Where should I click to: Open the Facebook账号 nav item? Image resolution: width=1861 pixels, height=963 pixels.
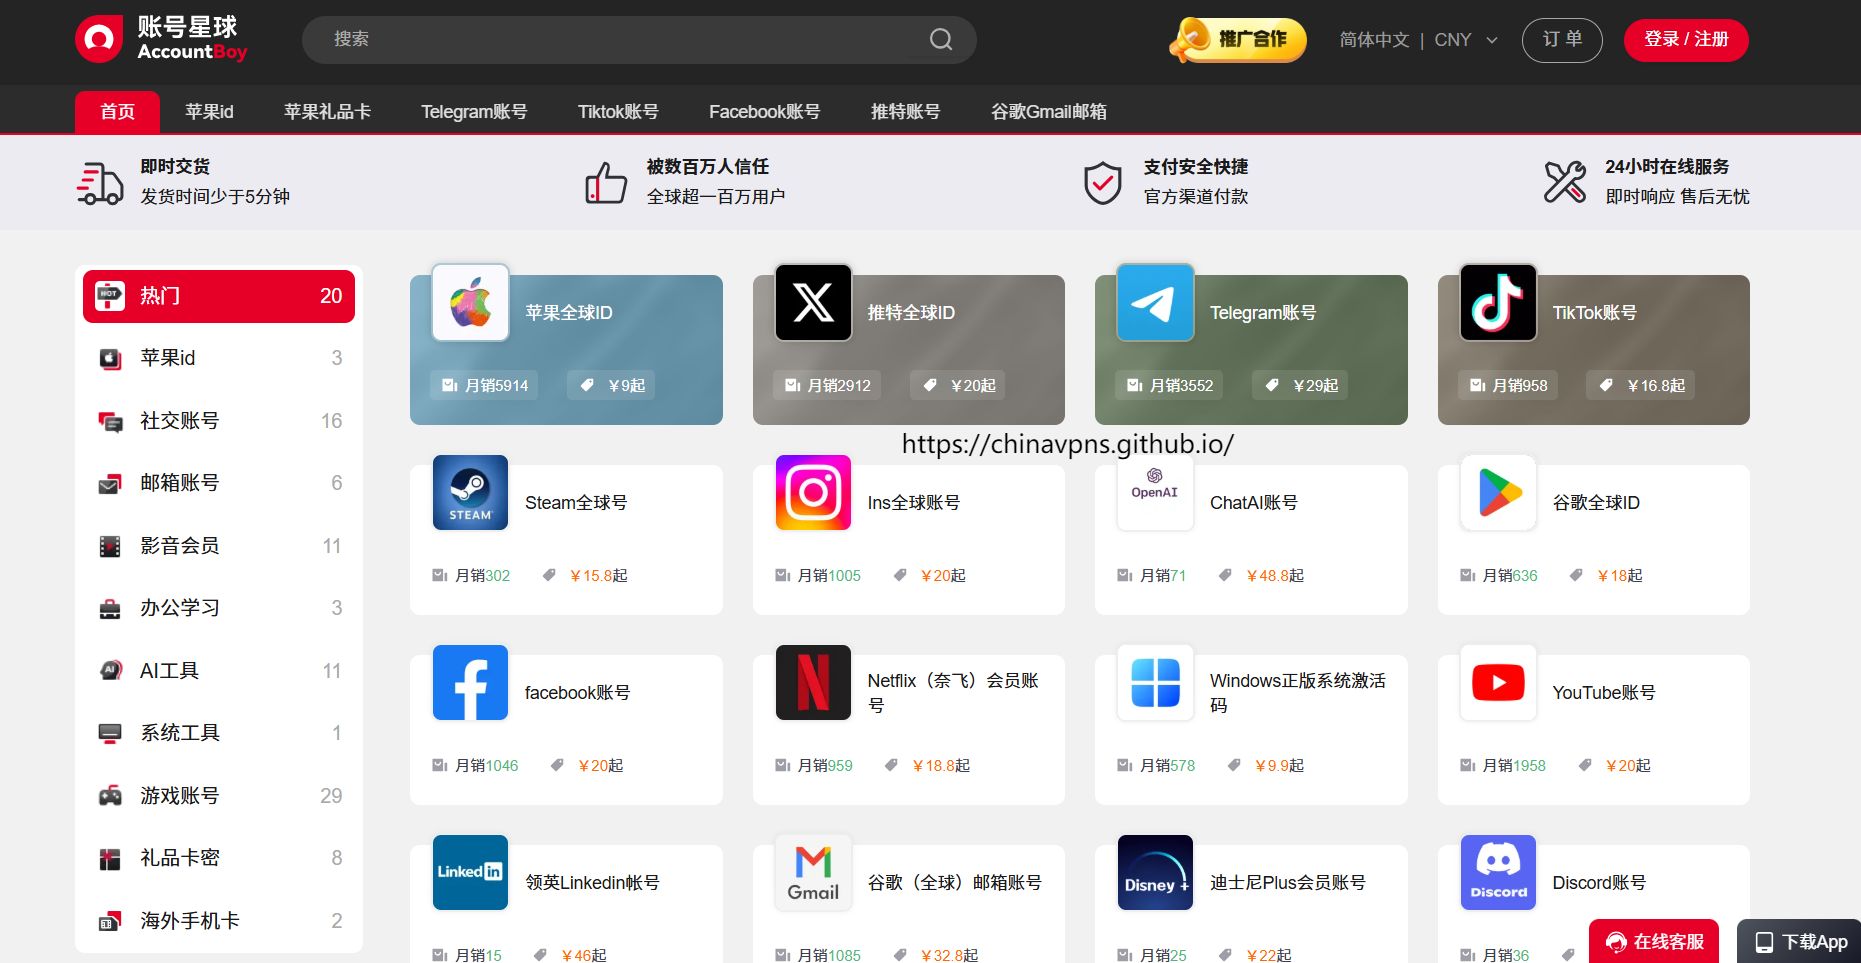(x=765, y=112)
